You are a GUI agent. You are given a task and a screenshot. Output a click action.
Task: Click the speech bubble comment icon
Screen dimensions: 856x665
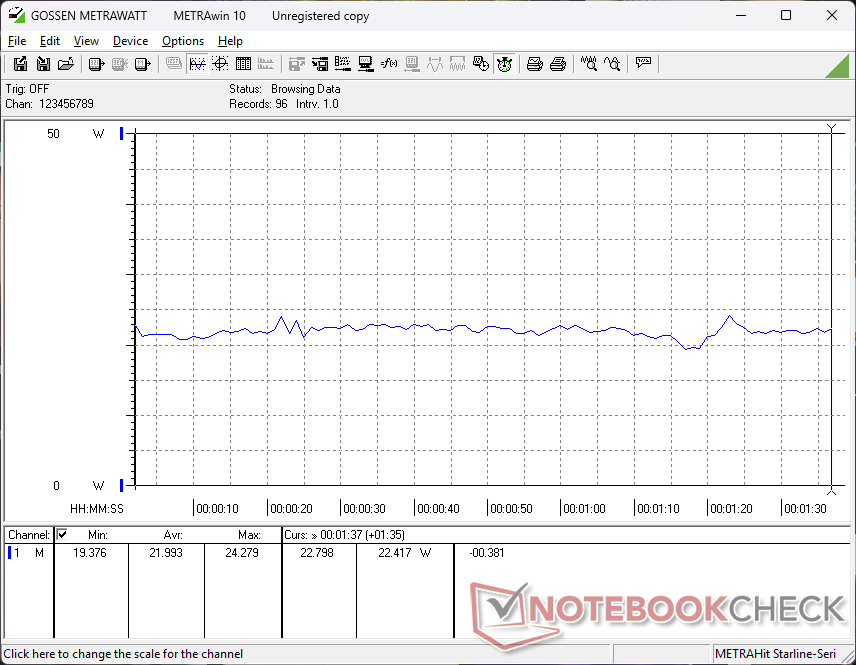point(643,63)
